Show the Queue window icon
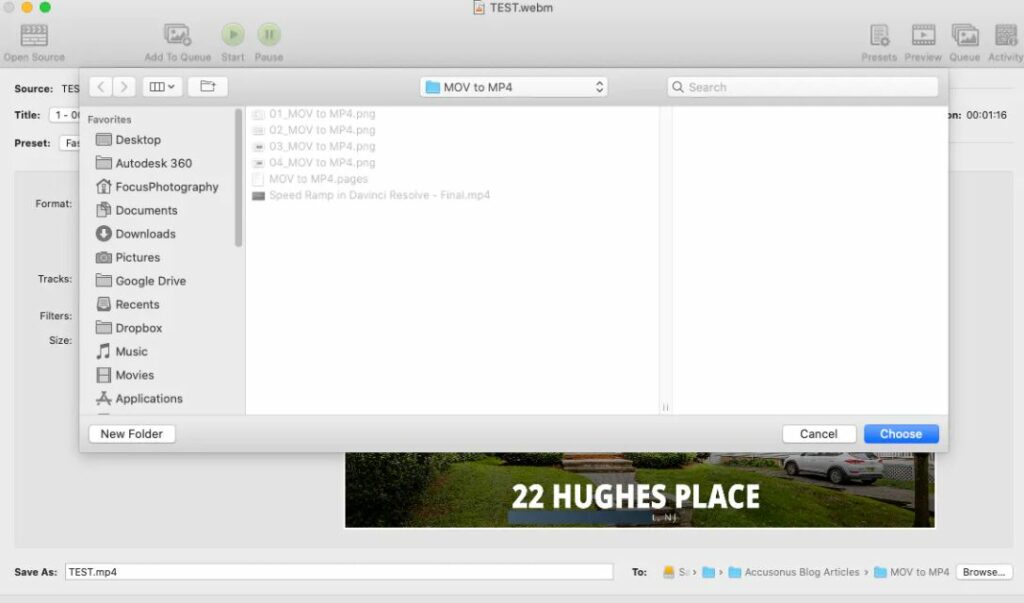1024x603 pixels. pos(964,36)
